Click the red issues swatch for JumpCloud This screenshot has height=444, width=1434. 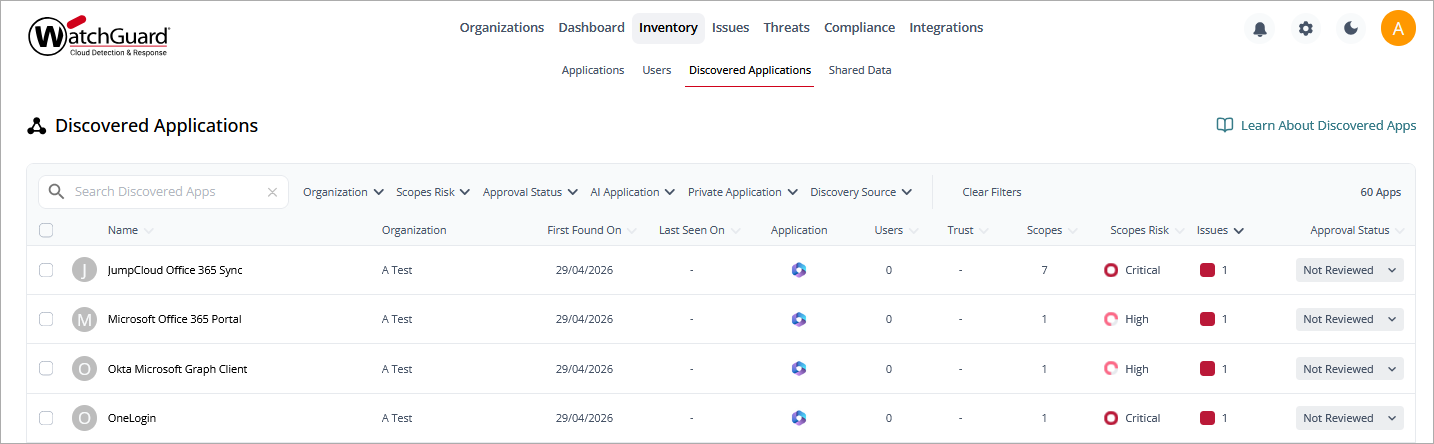[x=1207, y=270]
